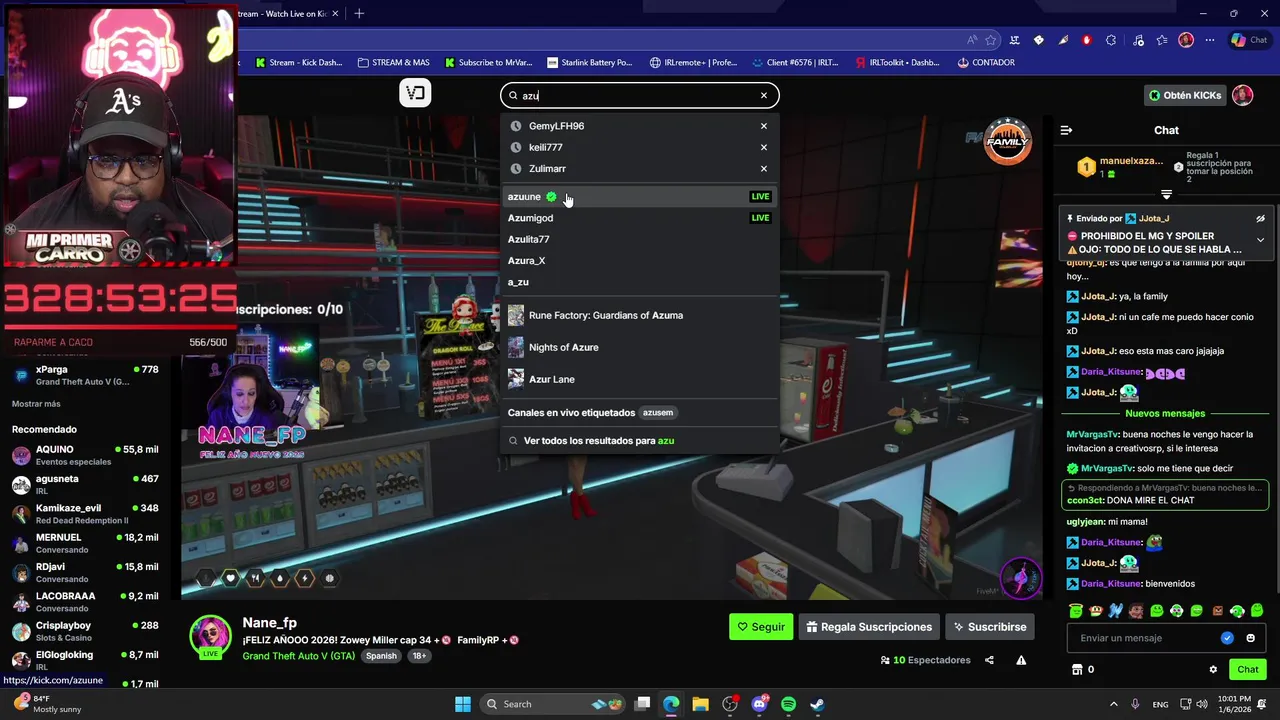Open Crisplayboy recommended channel
The width and height of the screenshot is (1280, 720).
coord(85,631)
